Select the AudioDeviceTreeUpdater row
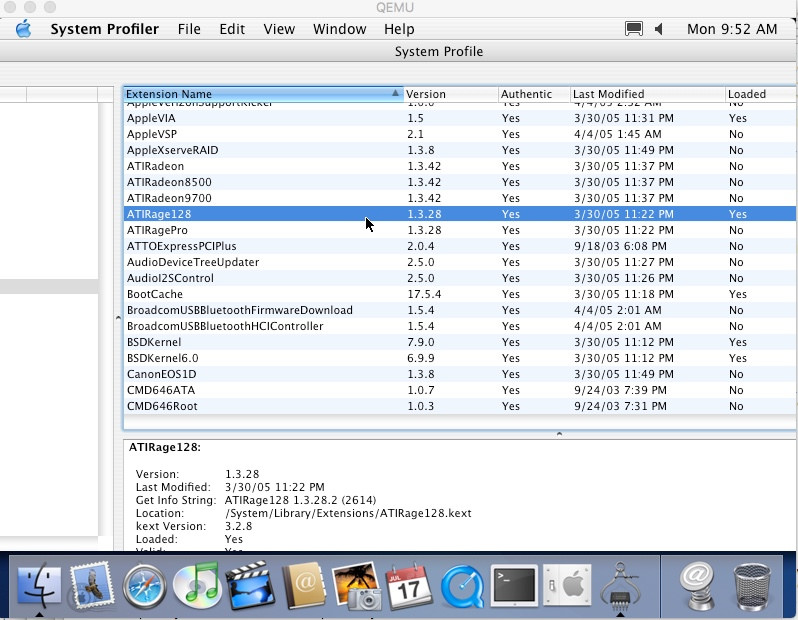The image size is (798, 620). [460, 262]
